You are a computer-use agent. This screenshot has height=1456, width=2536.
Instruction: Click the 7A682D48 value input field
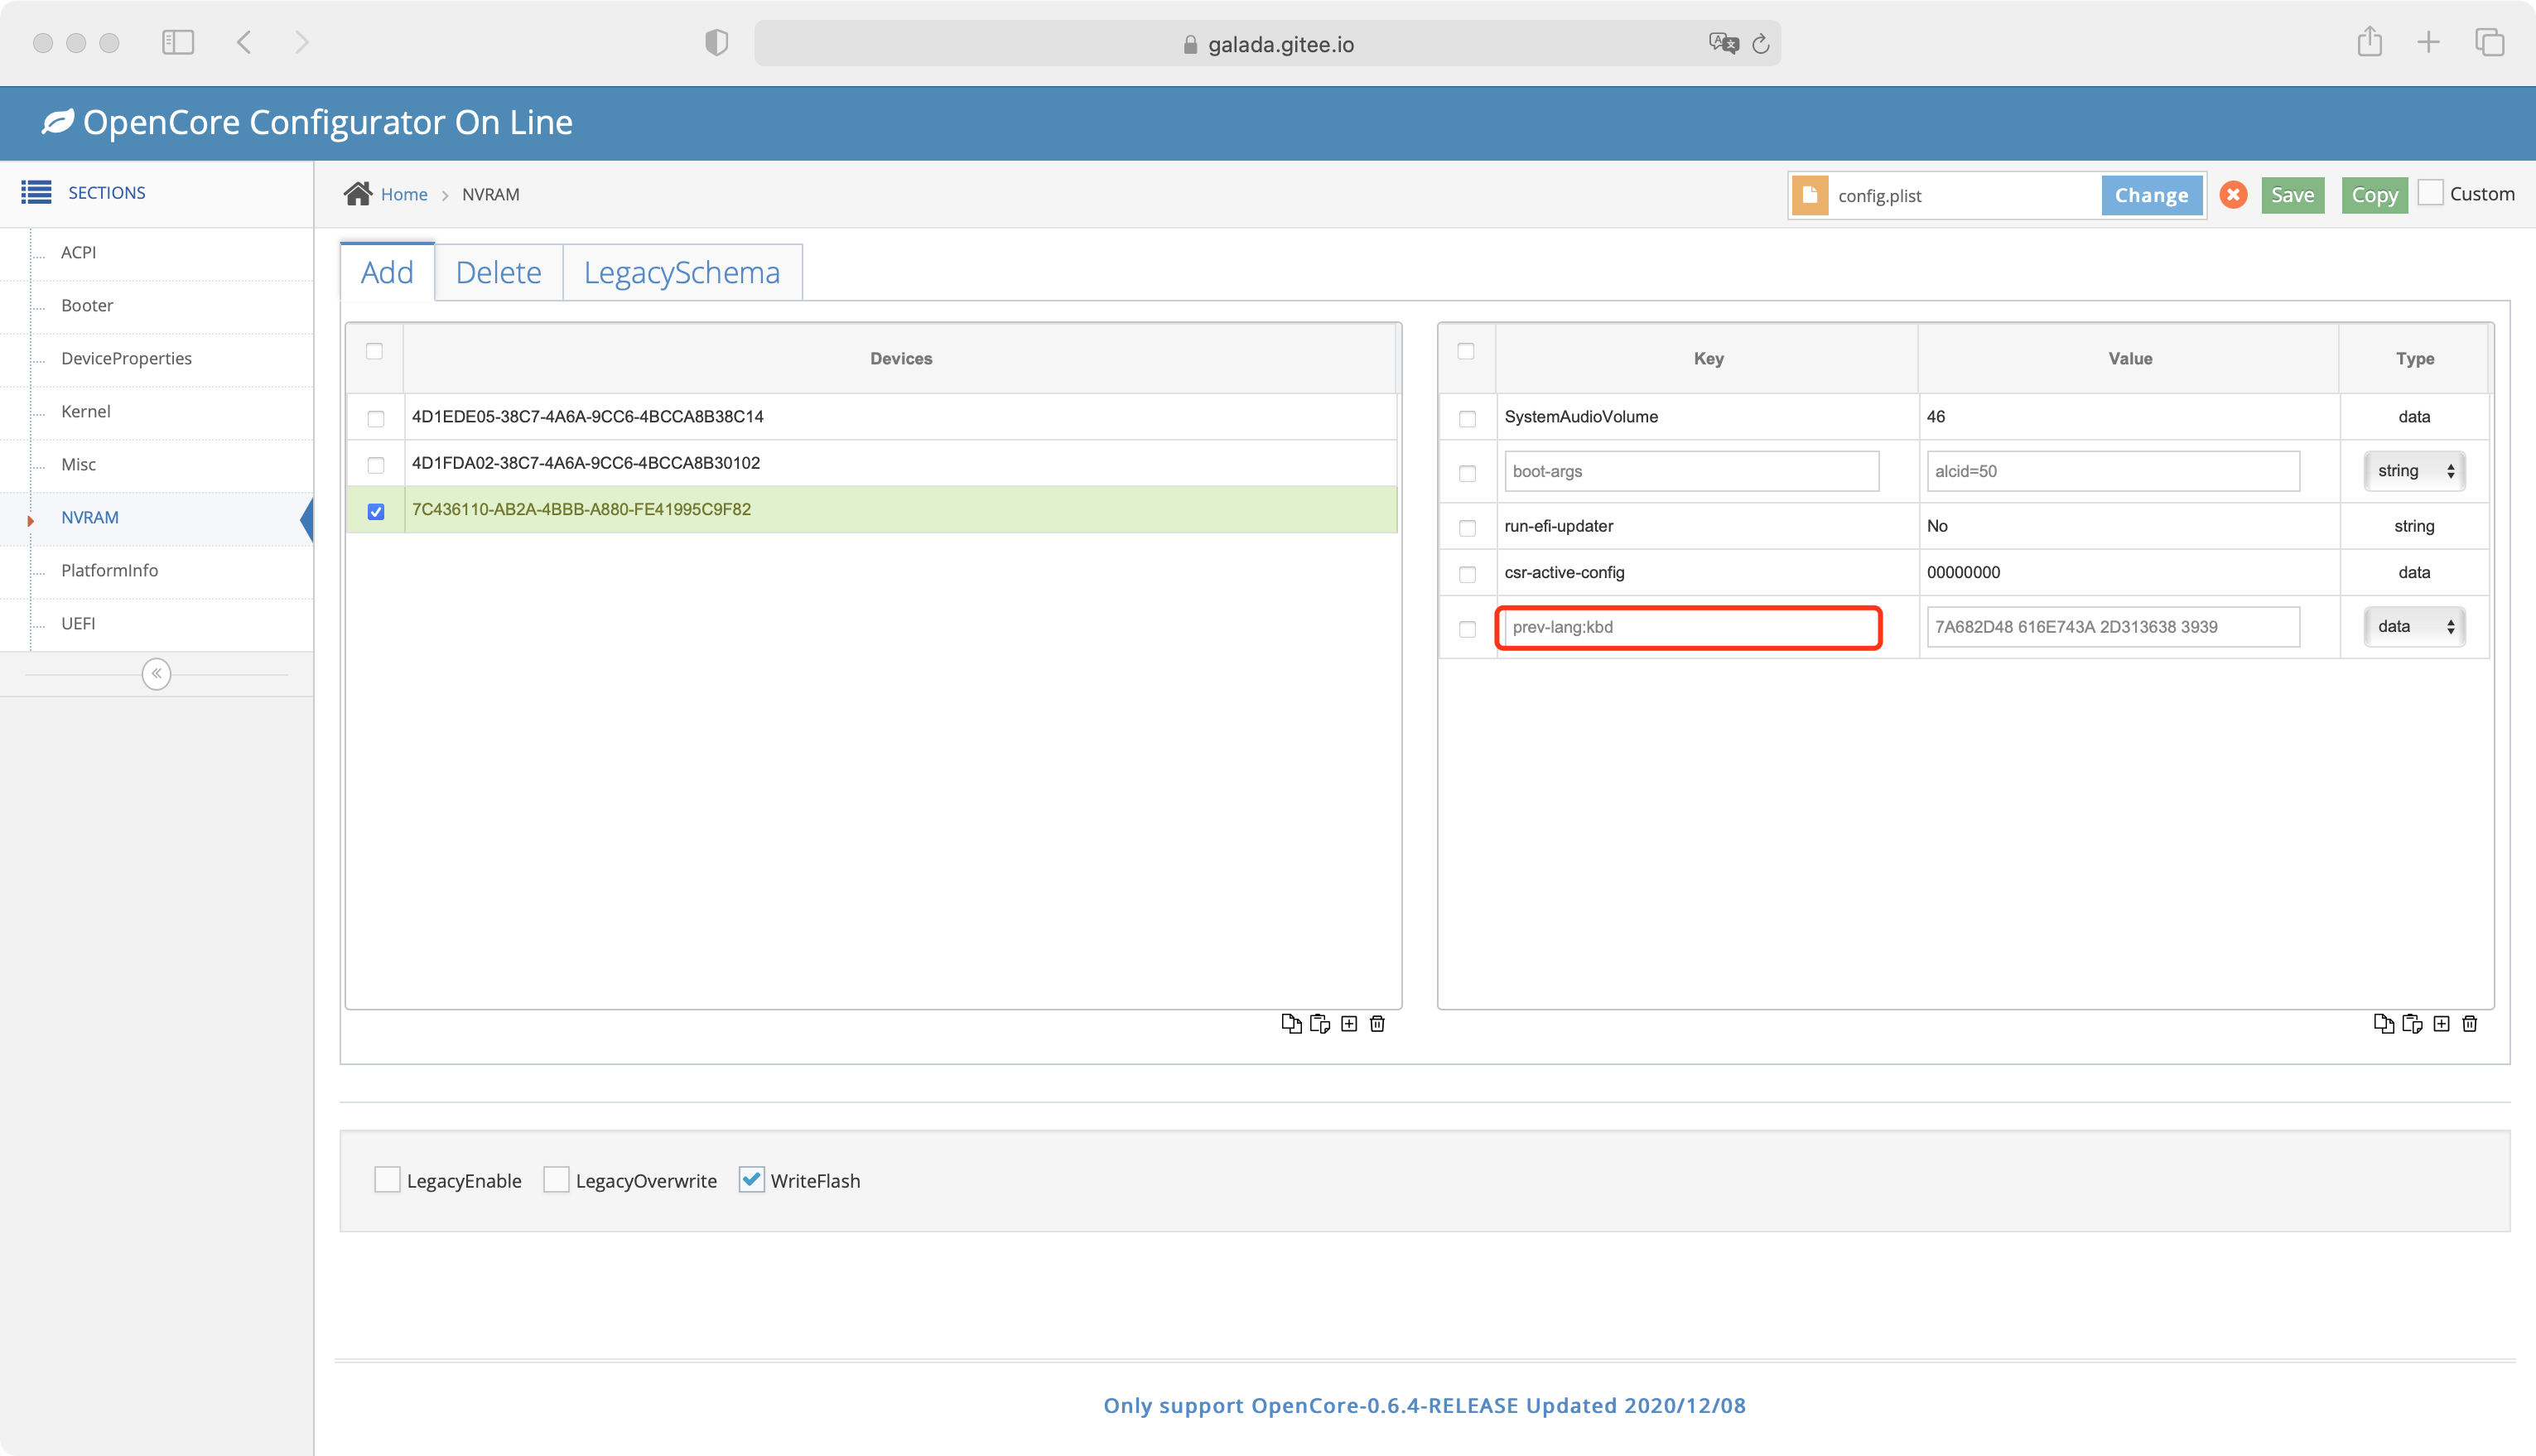(x=2113, y=627)
